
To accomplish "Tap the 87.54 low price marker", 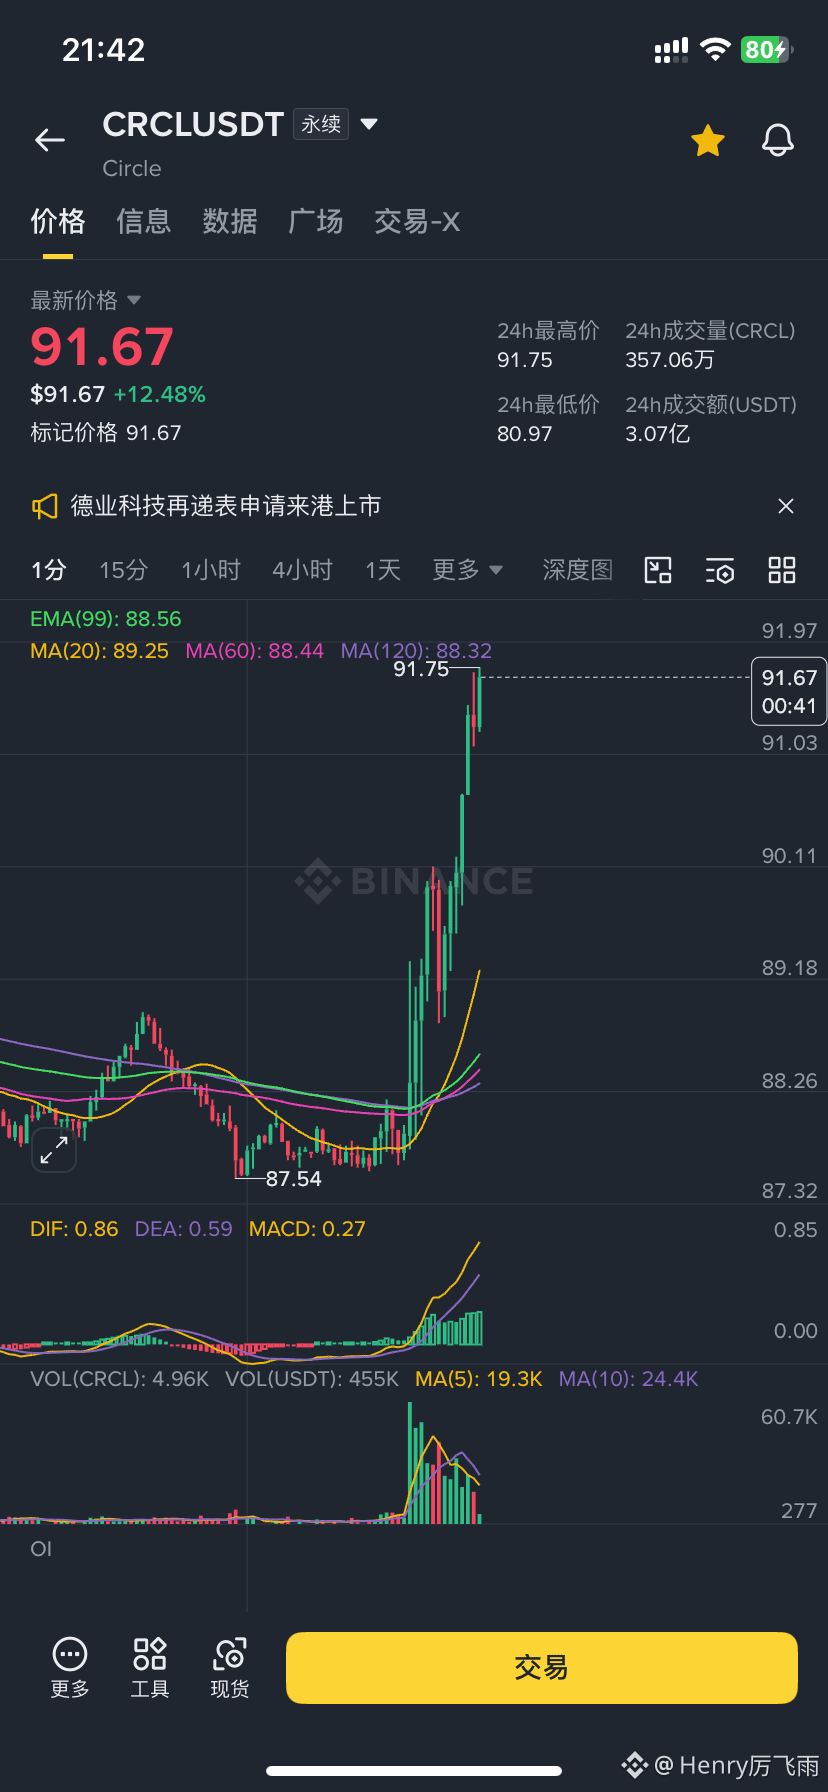I will click(294, 1179).
